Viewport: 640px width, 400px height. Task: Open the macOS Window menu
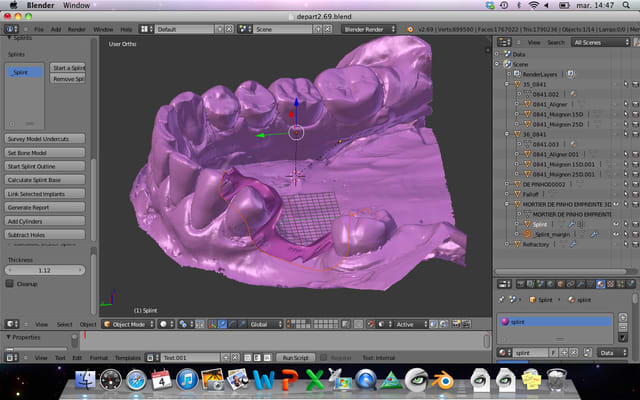[x=76, y=5]
